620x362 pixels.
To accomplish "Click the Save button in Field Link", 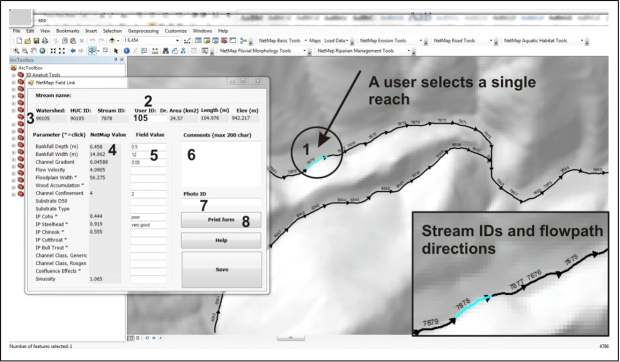I will [221, 270].
